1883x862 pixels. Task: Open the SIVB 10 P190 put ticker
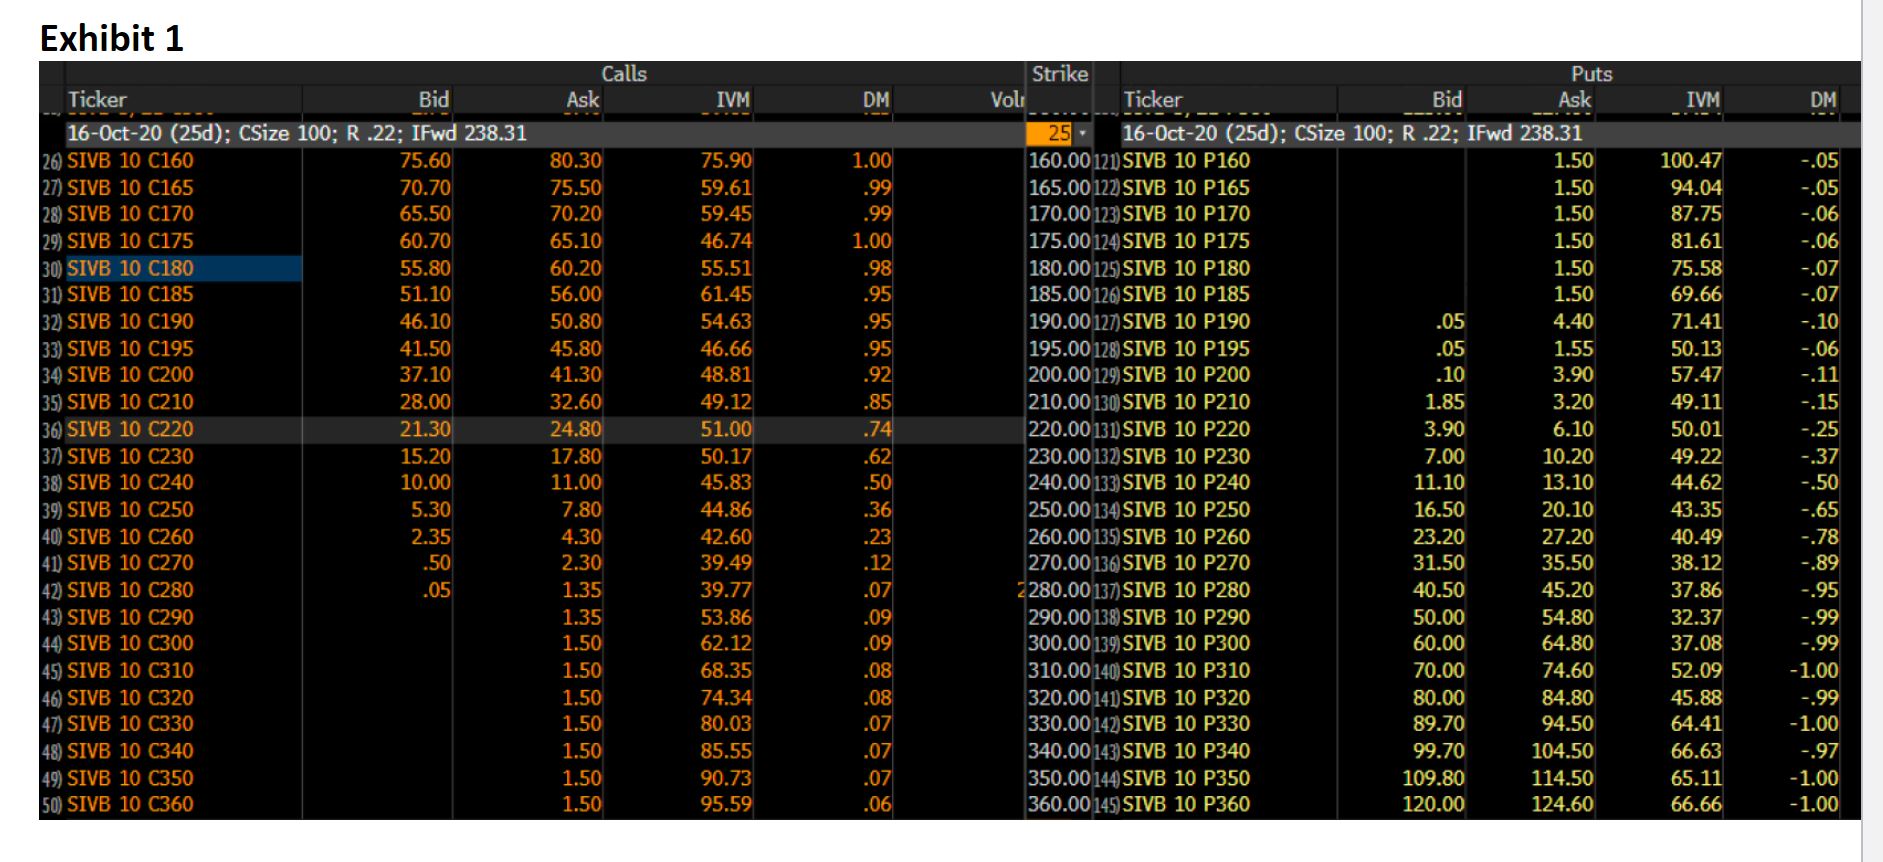click(1186, 322)
